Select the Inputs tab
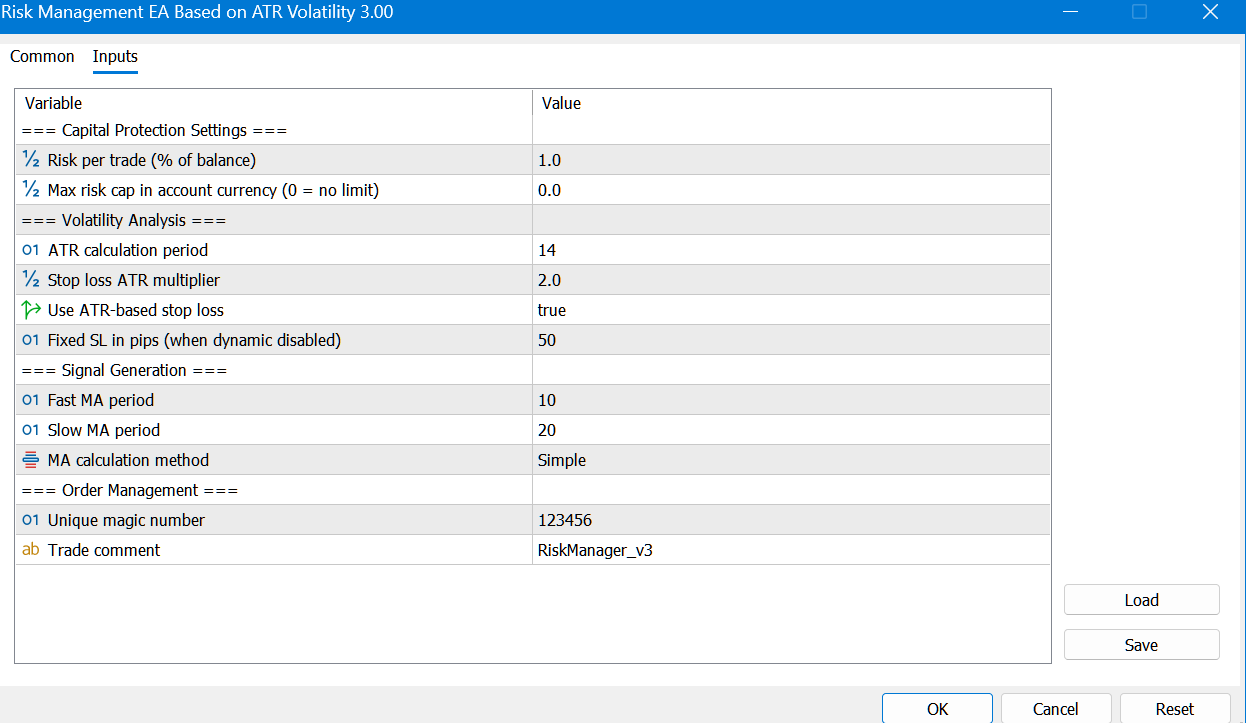The image size is (1246, 723). (x=115, y=57)
